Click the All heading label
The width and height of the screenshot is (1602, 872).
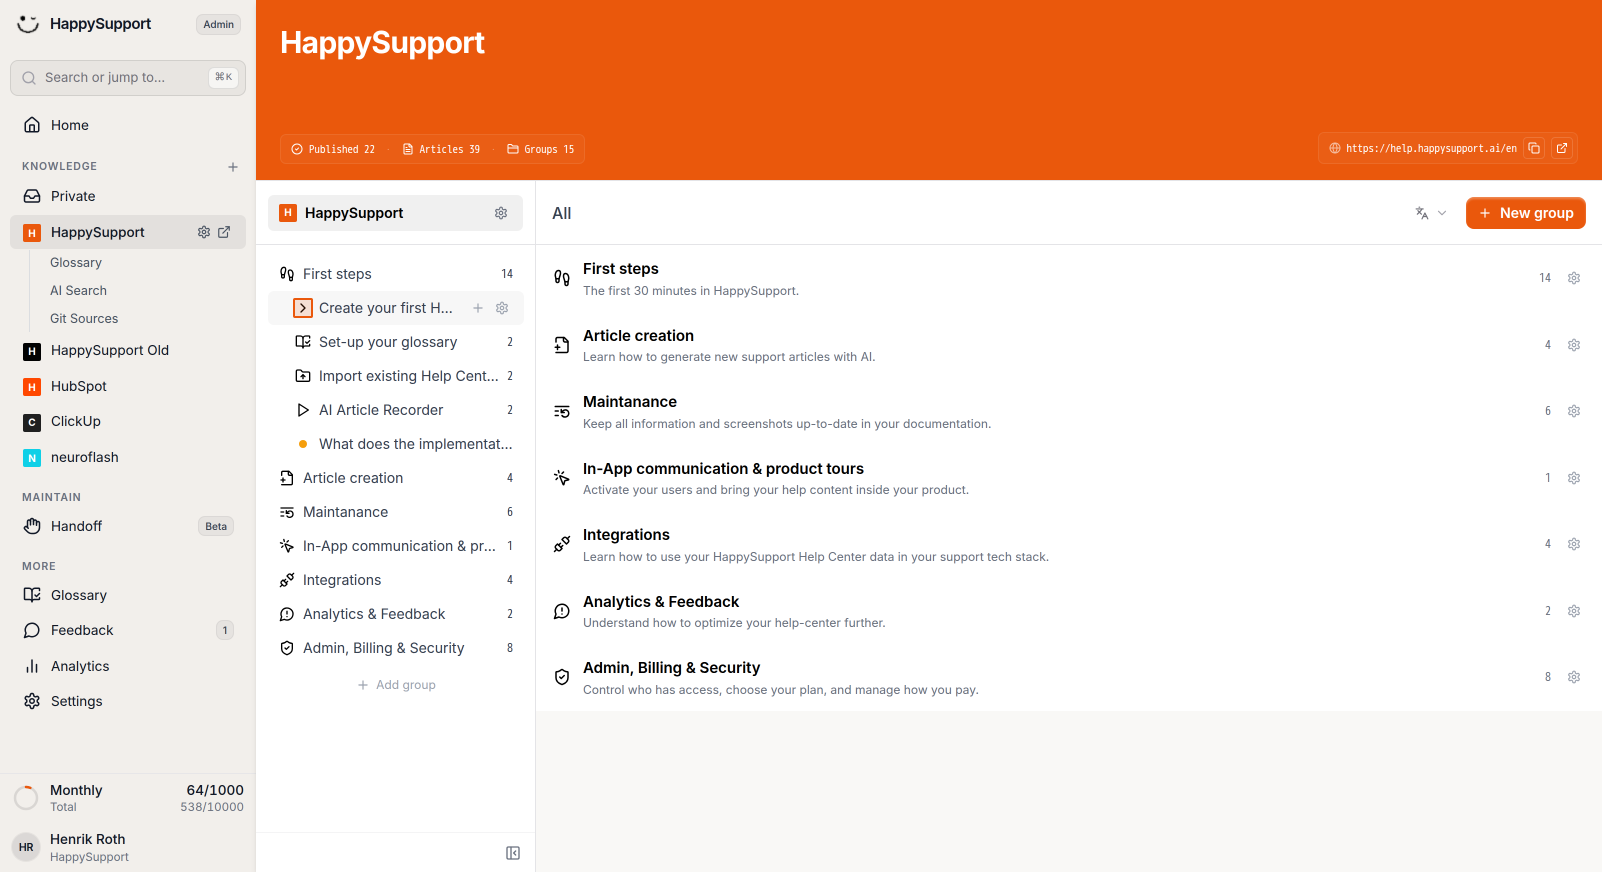click(x=562, y=213)
